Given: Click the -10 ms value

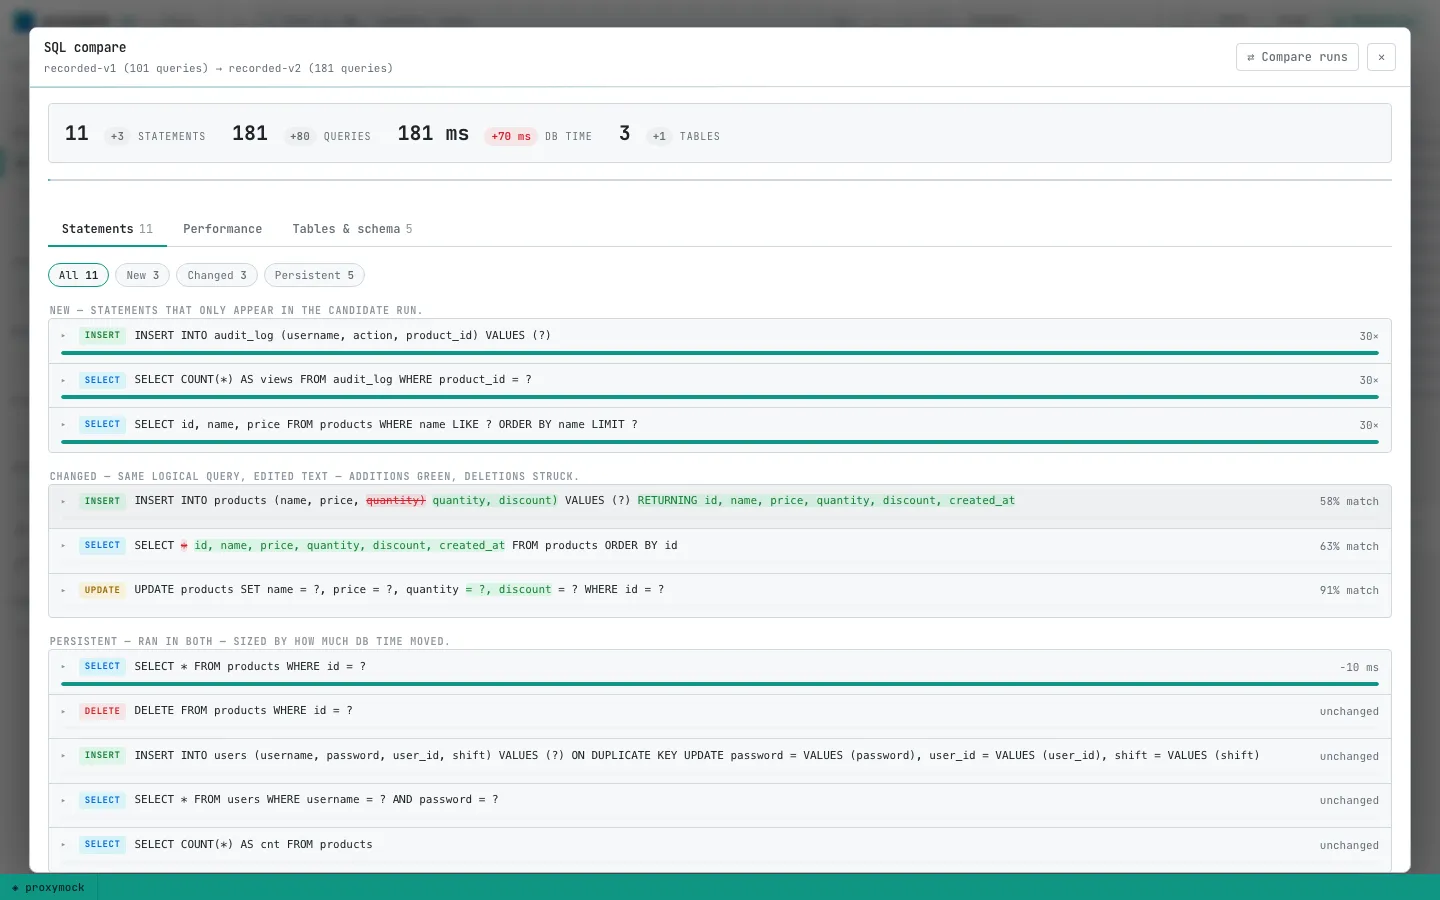Looking at the screenshot, I should click(x=1359, y=668).
